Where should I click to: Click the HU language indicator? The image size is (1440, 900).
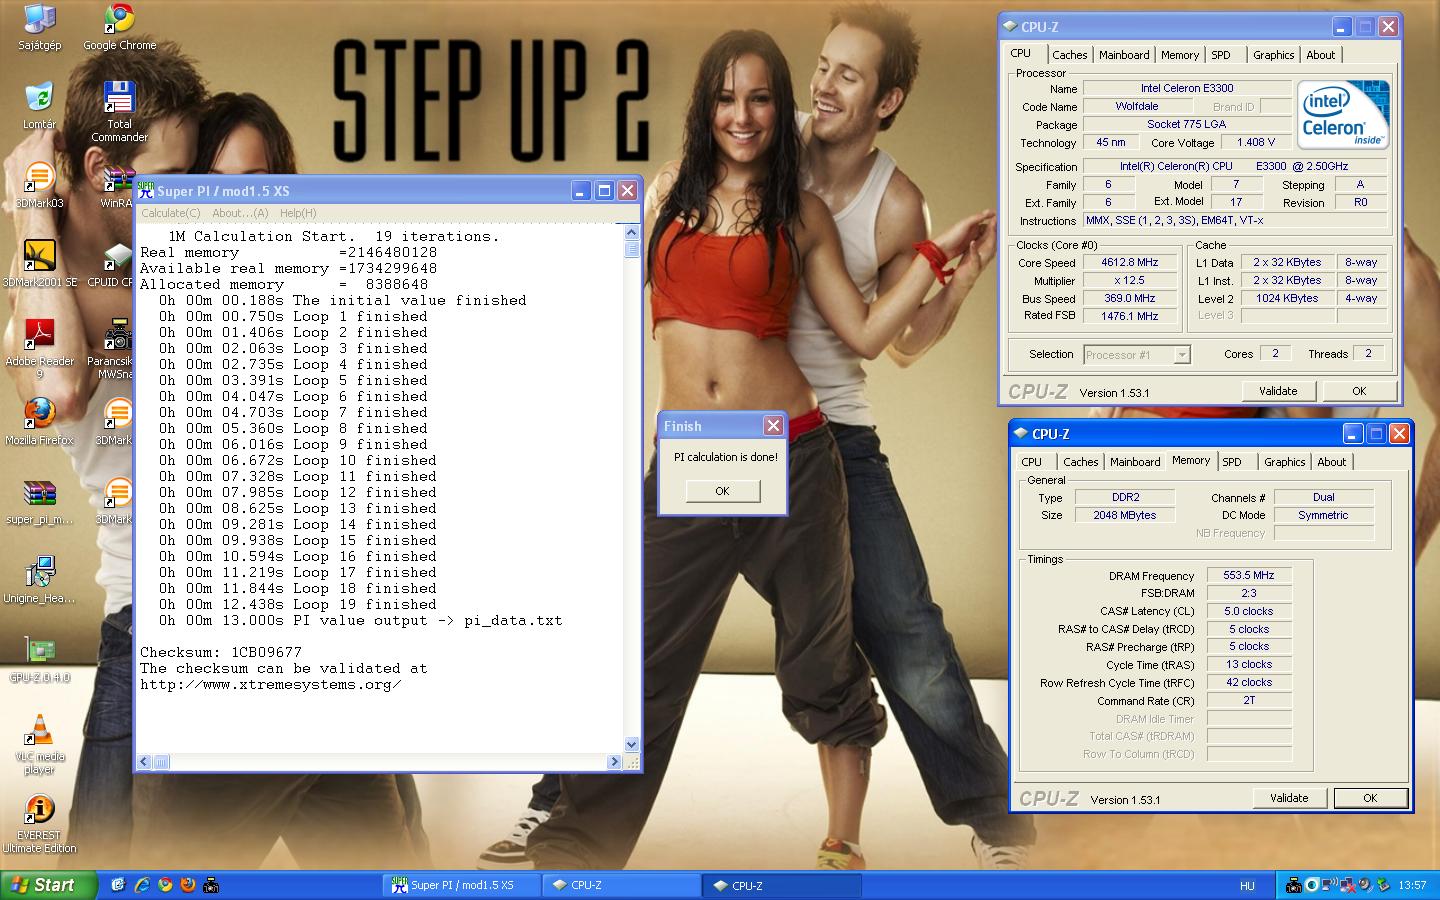tap(1247, 886)
